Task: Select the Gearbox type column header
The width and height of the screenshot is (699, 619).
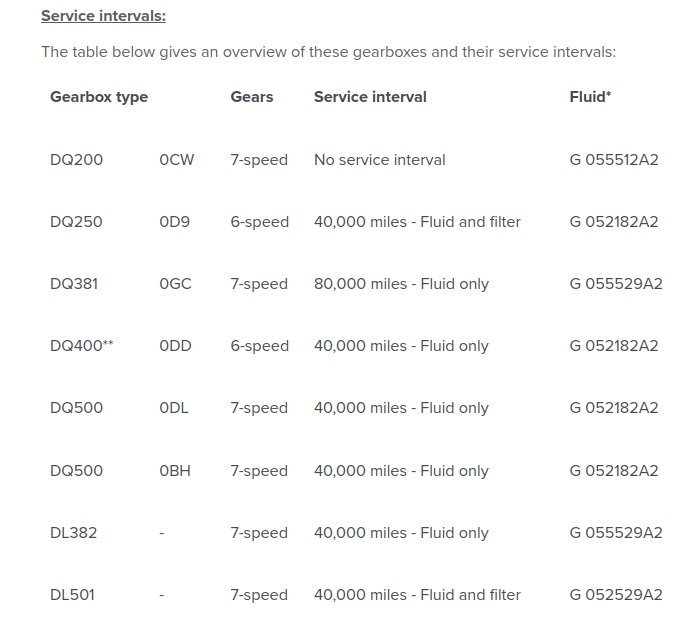Action: [x=99, y=97]
